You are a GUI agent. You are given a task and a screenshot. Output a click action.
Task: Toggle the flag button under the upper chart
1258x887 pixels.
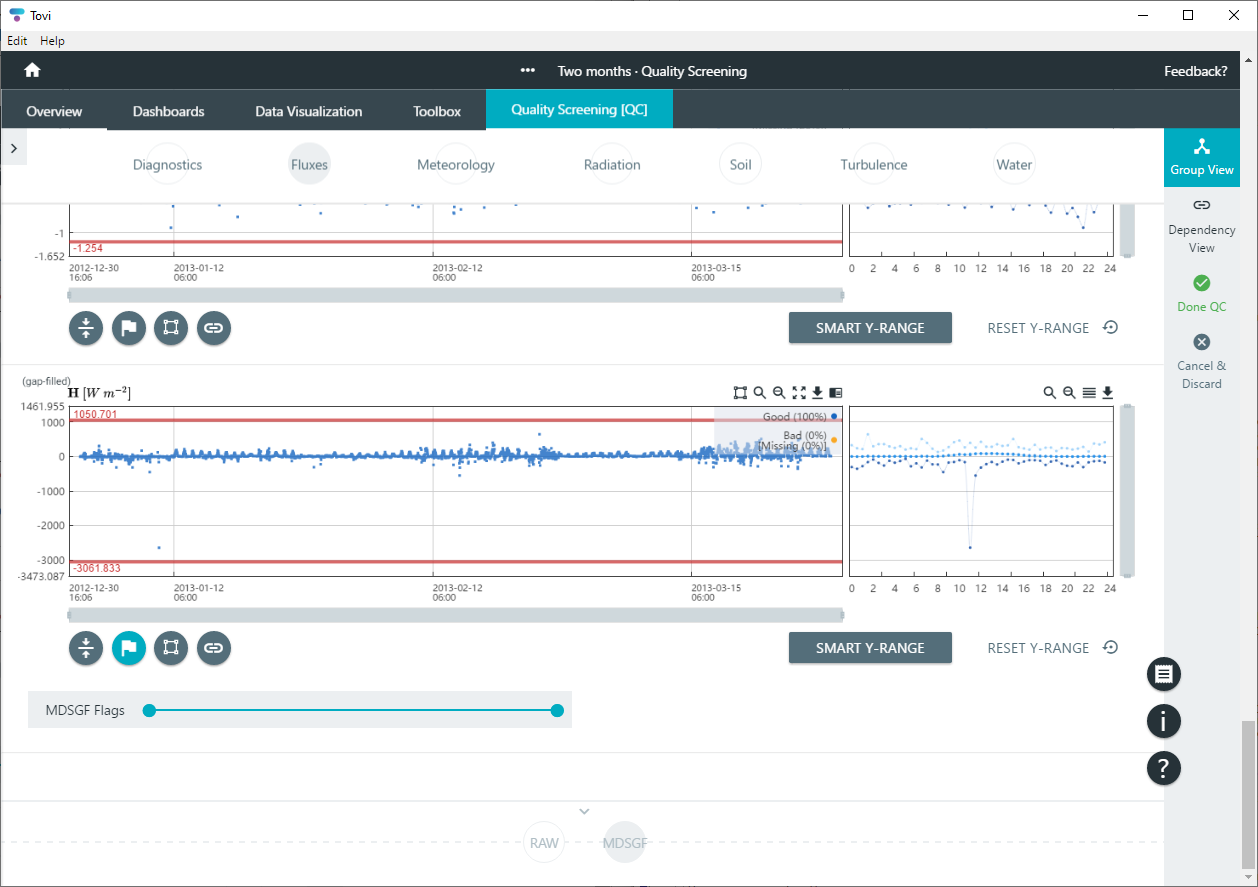click(x=129, y=328)
